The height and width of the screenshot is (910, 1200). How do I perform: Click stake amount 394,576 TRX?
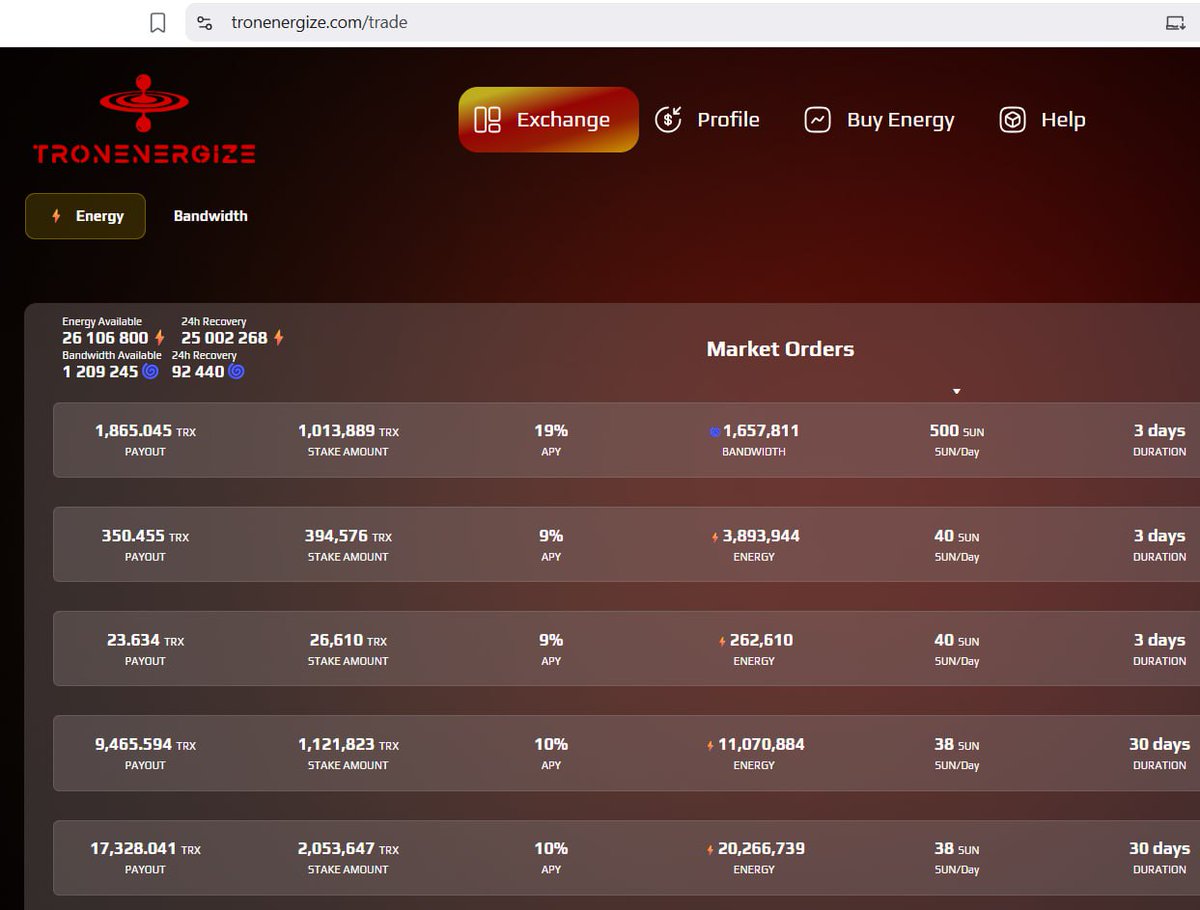(348, 536)
